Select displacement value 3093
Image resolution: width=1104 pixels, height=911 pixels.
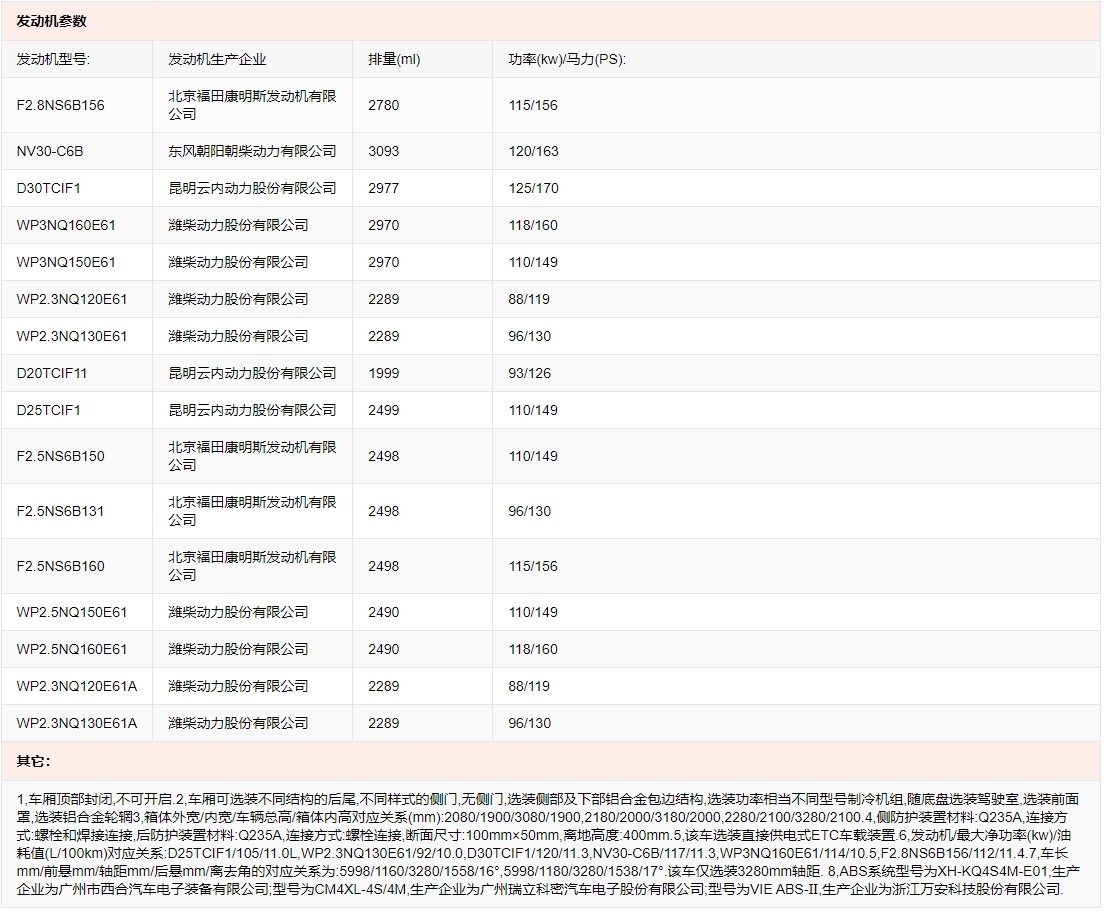coord(384,151)
